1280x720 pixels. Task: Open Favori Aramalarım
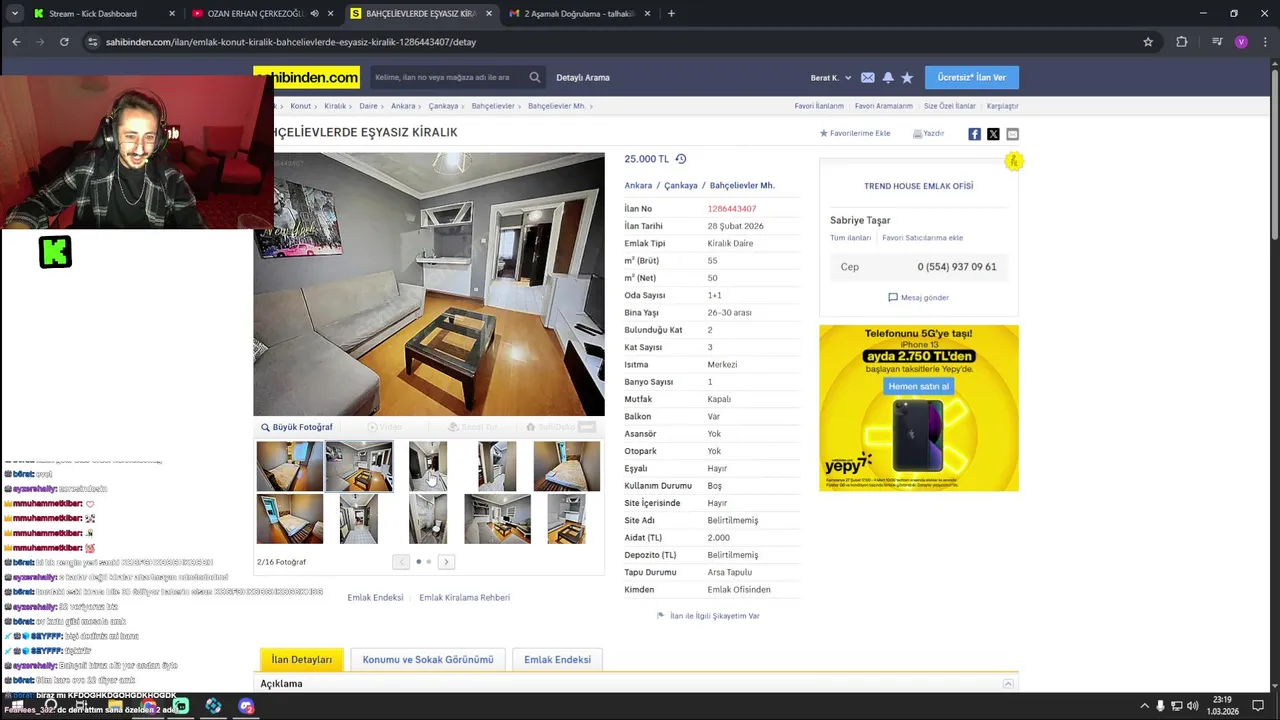884,106
